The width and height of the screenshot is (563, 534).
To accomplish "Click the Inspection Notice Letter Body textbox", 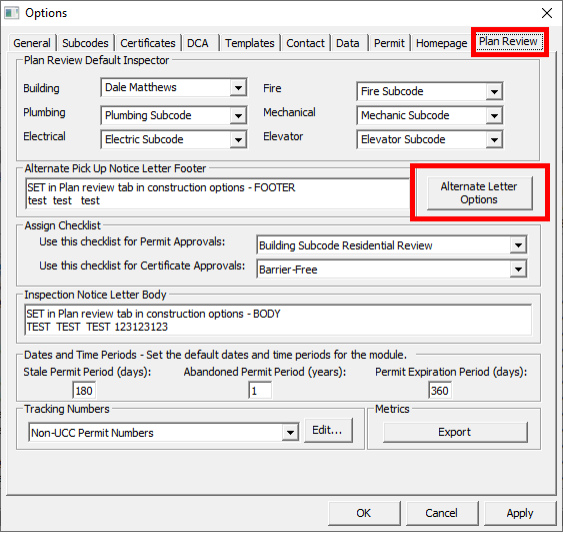I will click(x=278, y=320).
